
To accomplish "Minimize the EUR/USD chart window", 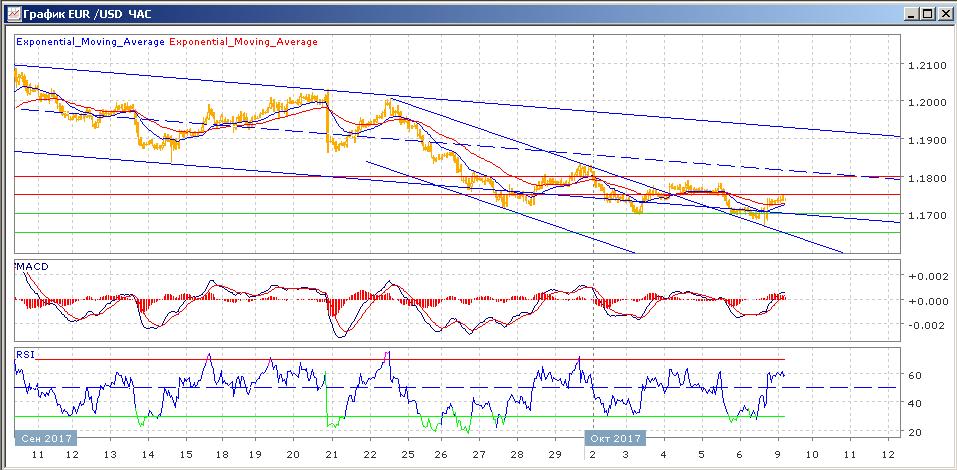I will point(912,13).
